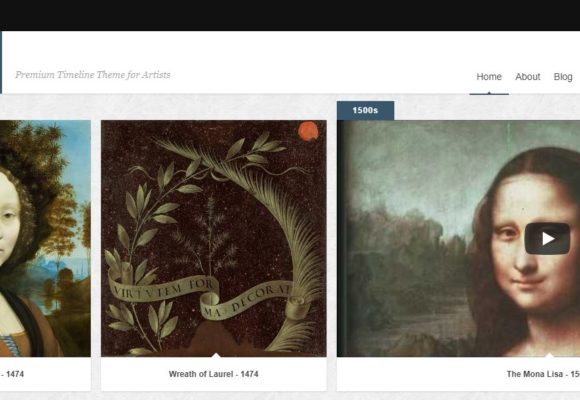580x400 pixels.
Task: Click the white caret below the Wreath painting
Action: coord(216,355)
